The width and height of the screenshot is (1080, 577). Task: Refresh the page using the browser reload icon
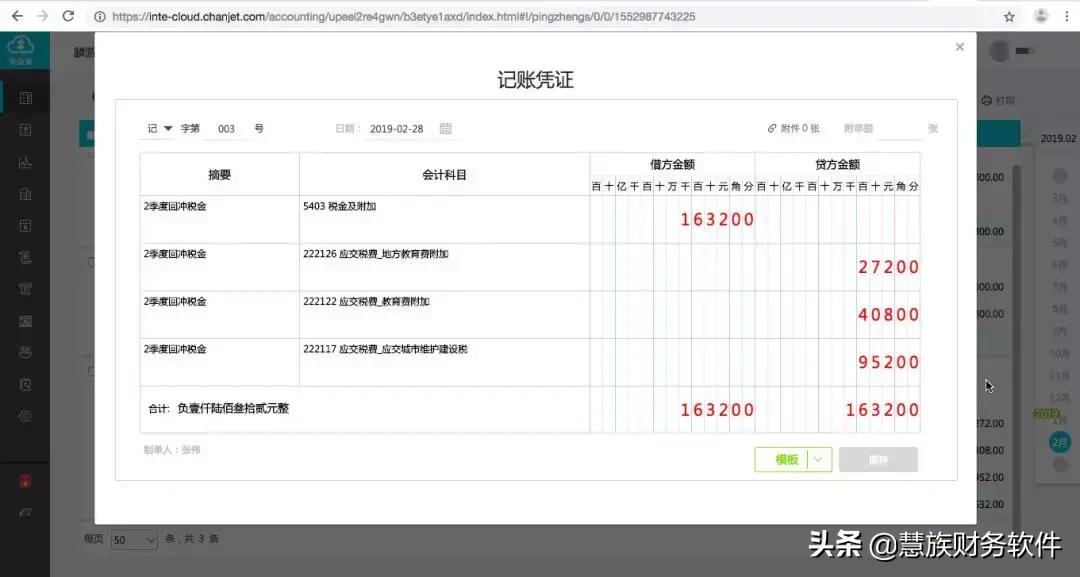click(x=67, y=16)
